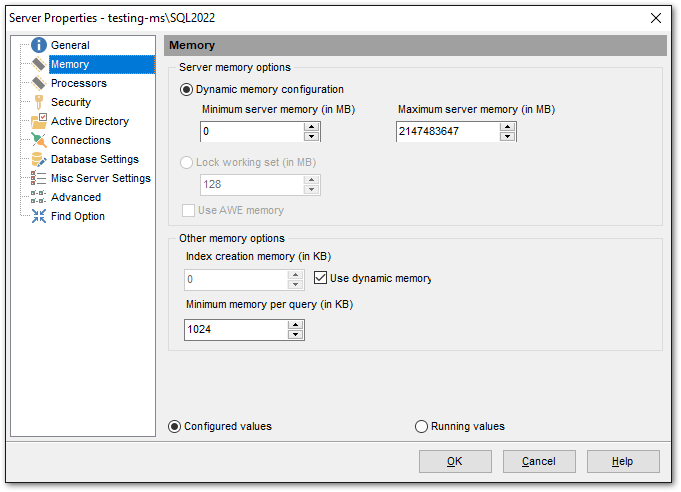Select the Running values radio button
Image resolution: width=681 pixels, height=492 pixels.
pyautogui.click(x=422, y=426)
